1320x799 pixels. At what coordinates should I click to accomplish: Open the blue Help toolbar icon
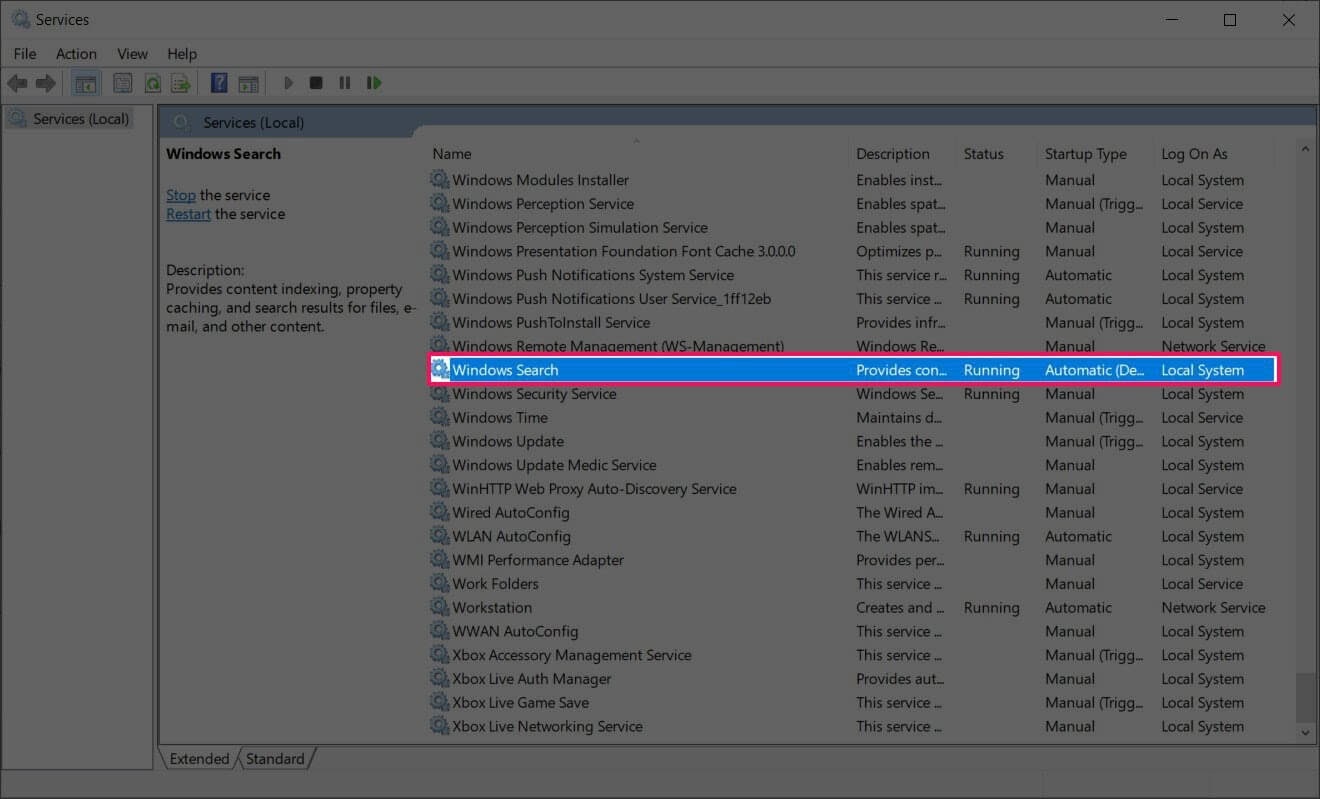[x=219, y=83]
